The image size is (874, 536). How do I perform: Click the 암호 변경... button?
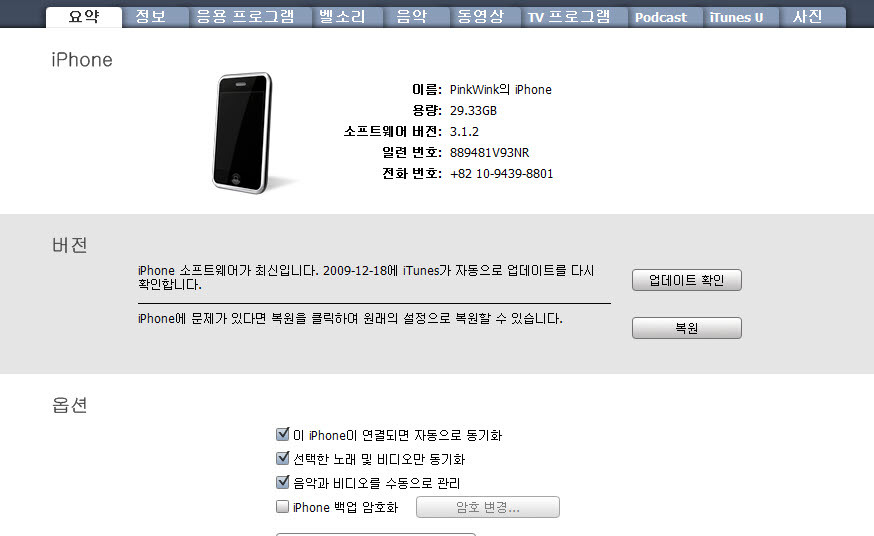[488, 507]
